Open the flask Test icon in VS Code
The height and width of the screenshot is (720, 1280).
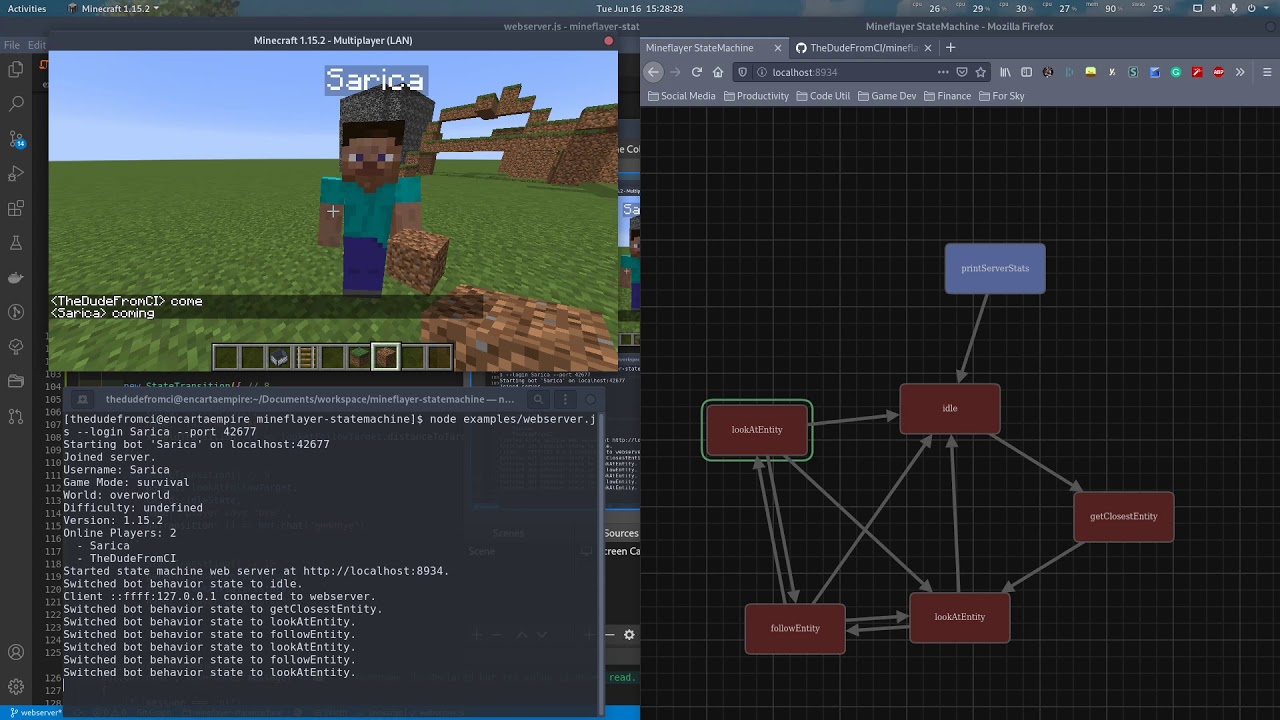[16, 243]
